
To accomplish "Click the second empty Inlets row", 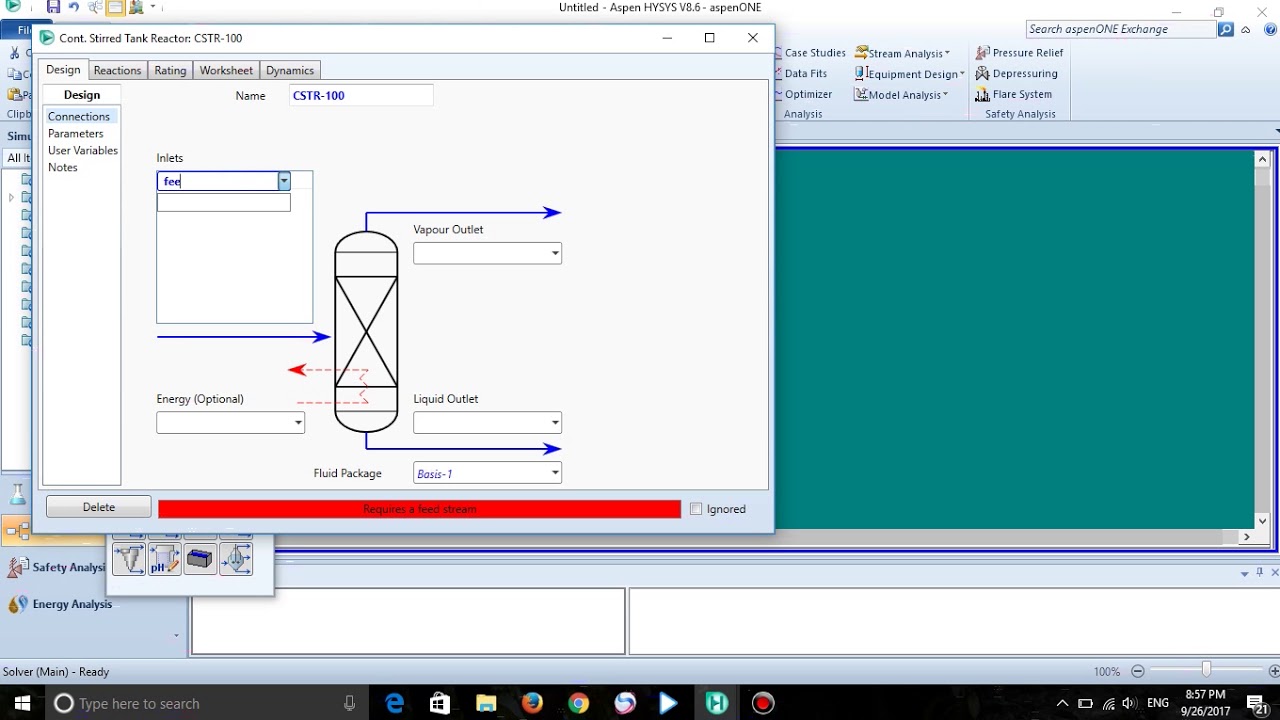I will click(224, 203).
